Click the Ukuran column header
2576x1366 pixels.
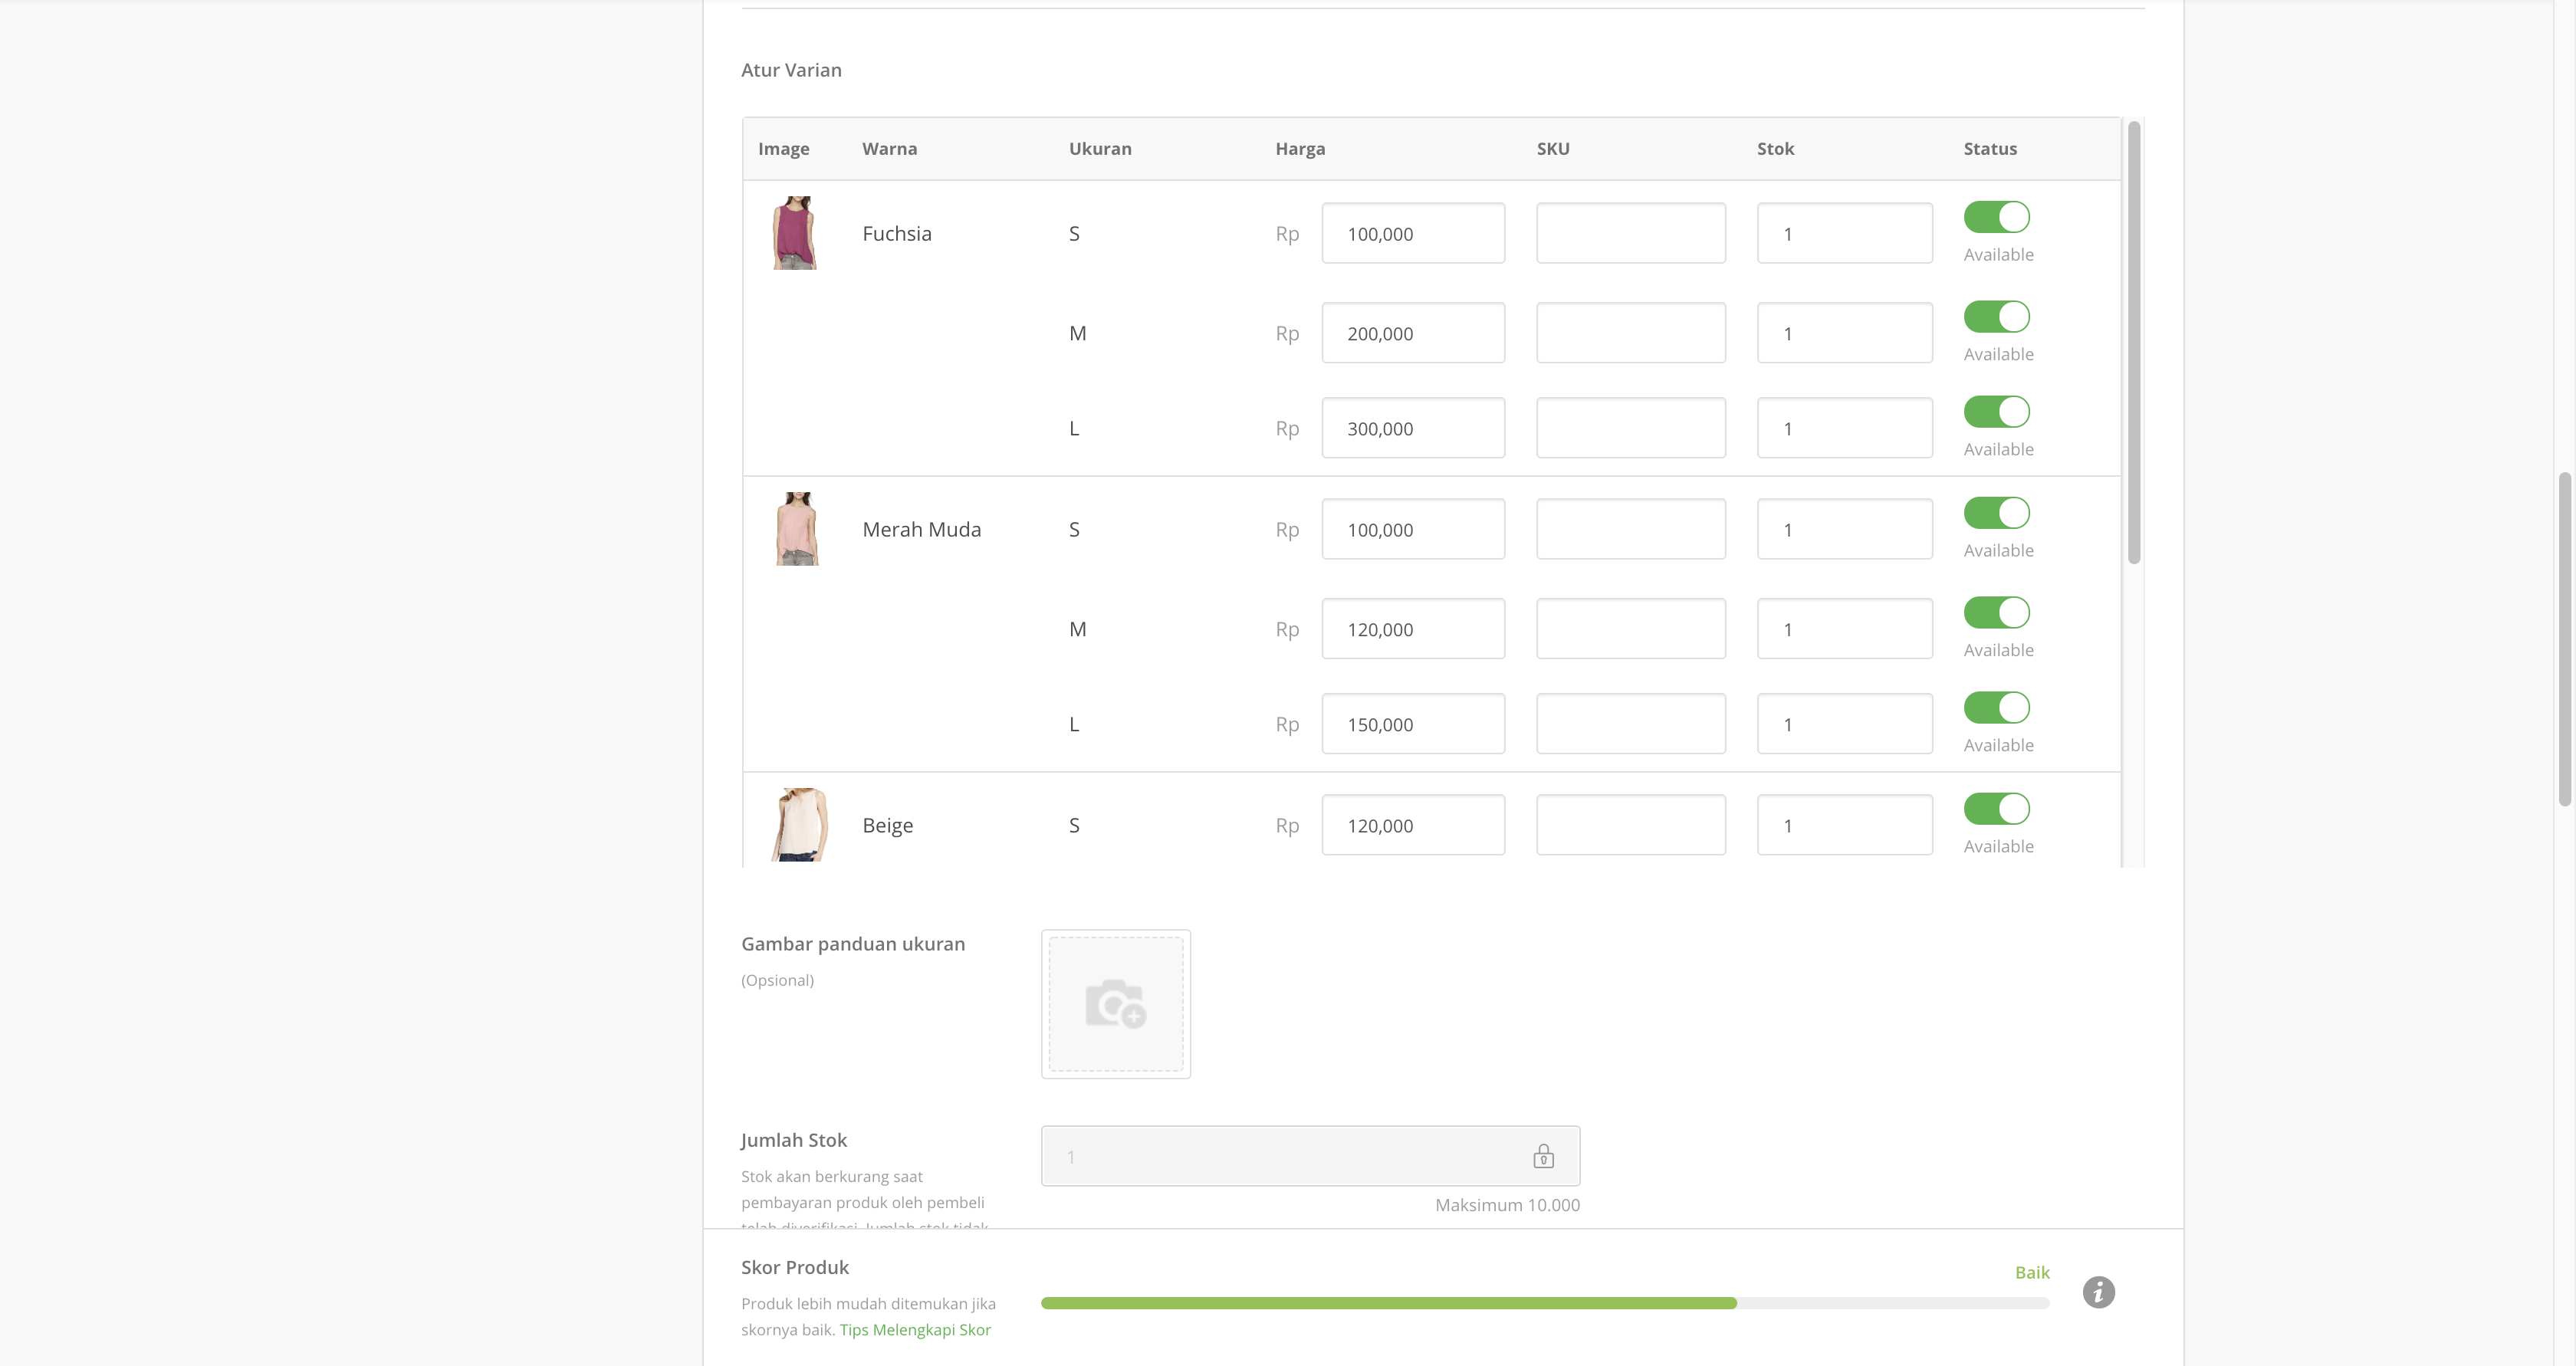click(x=1100, y=148)
